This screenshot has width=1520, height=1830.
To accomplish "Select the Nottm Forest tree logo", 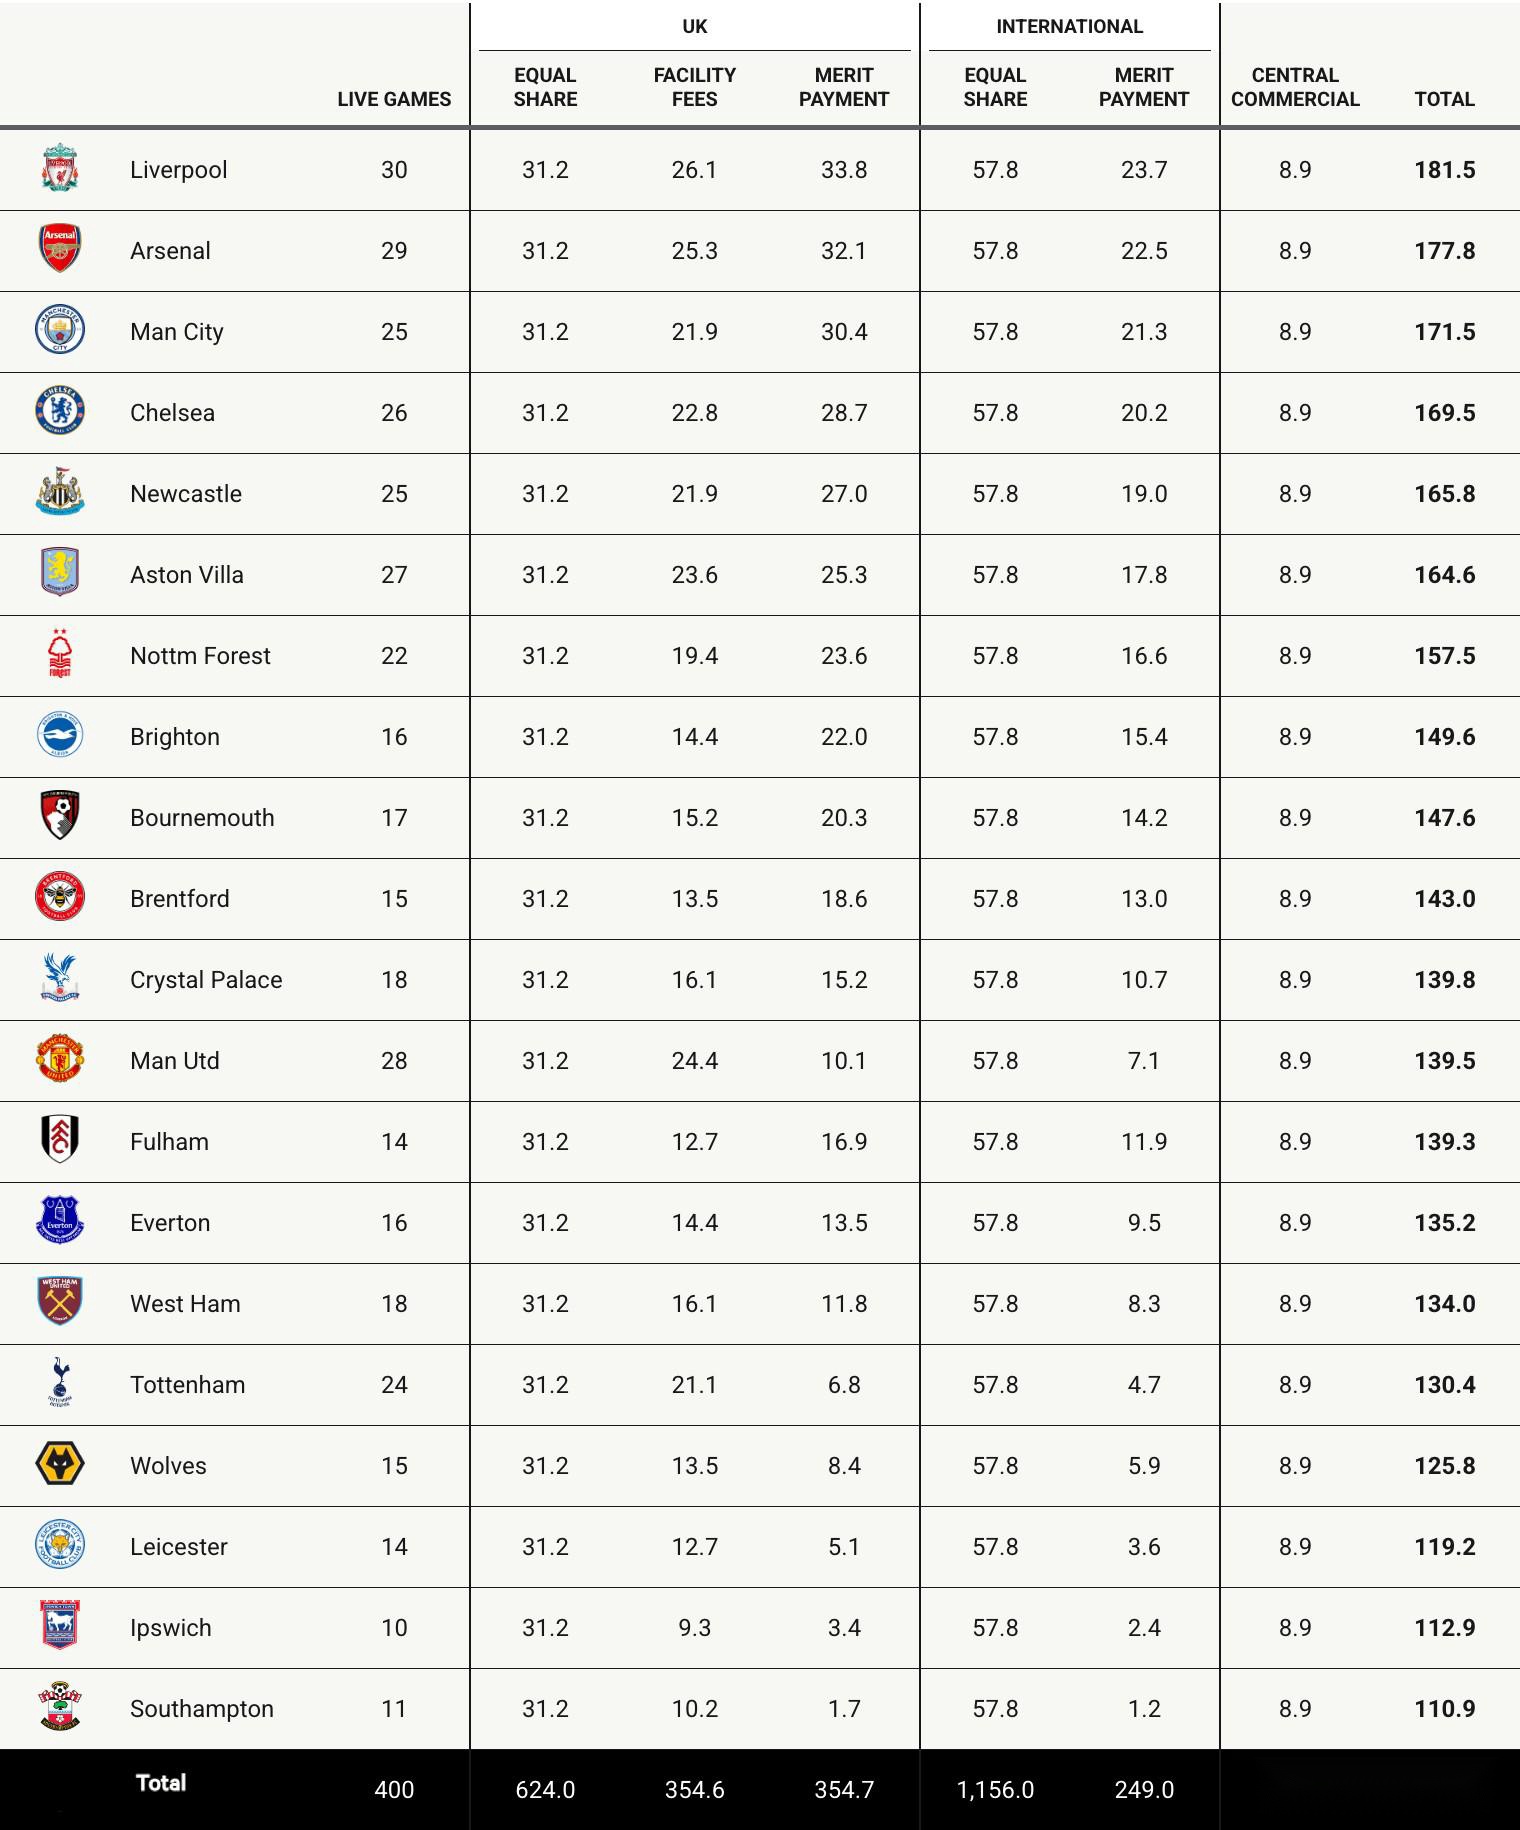I will click(60, 654).
